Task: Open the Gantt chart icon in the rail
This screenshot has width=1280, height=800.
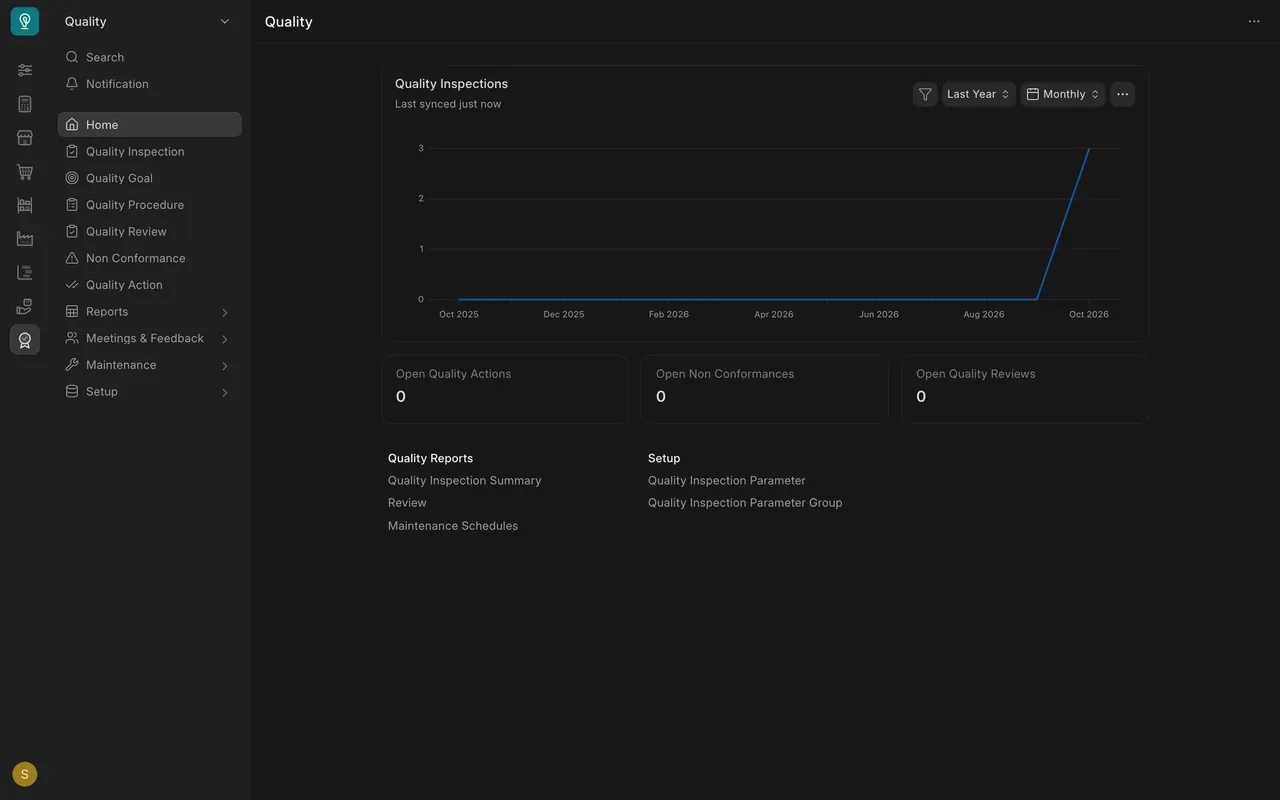Action: (x=25, y=273)
